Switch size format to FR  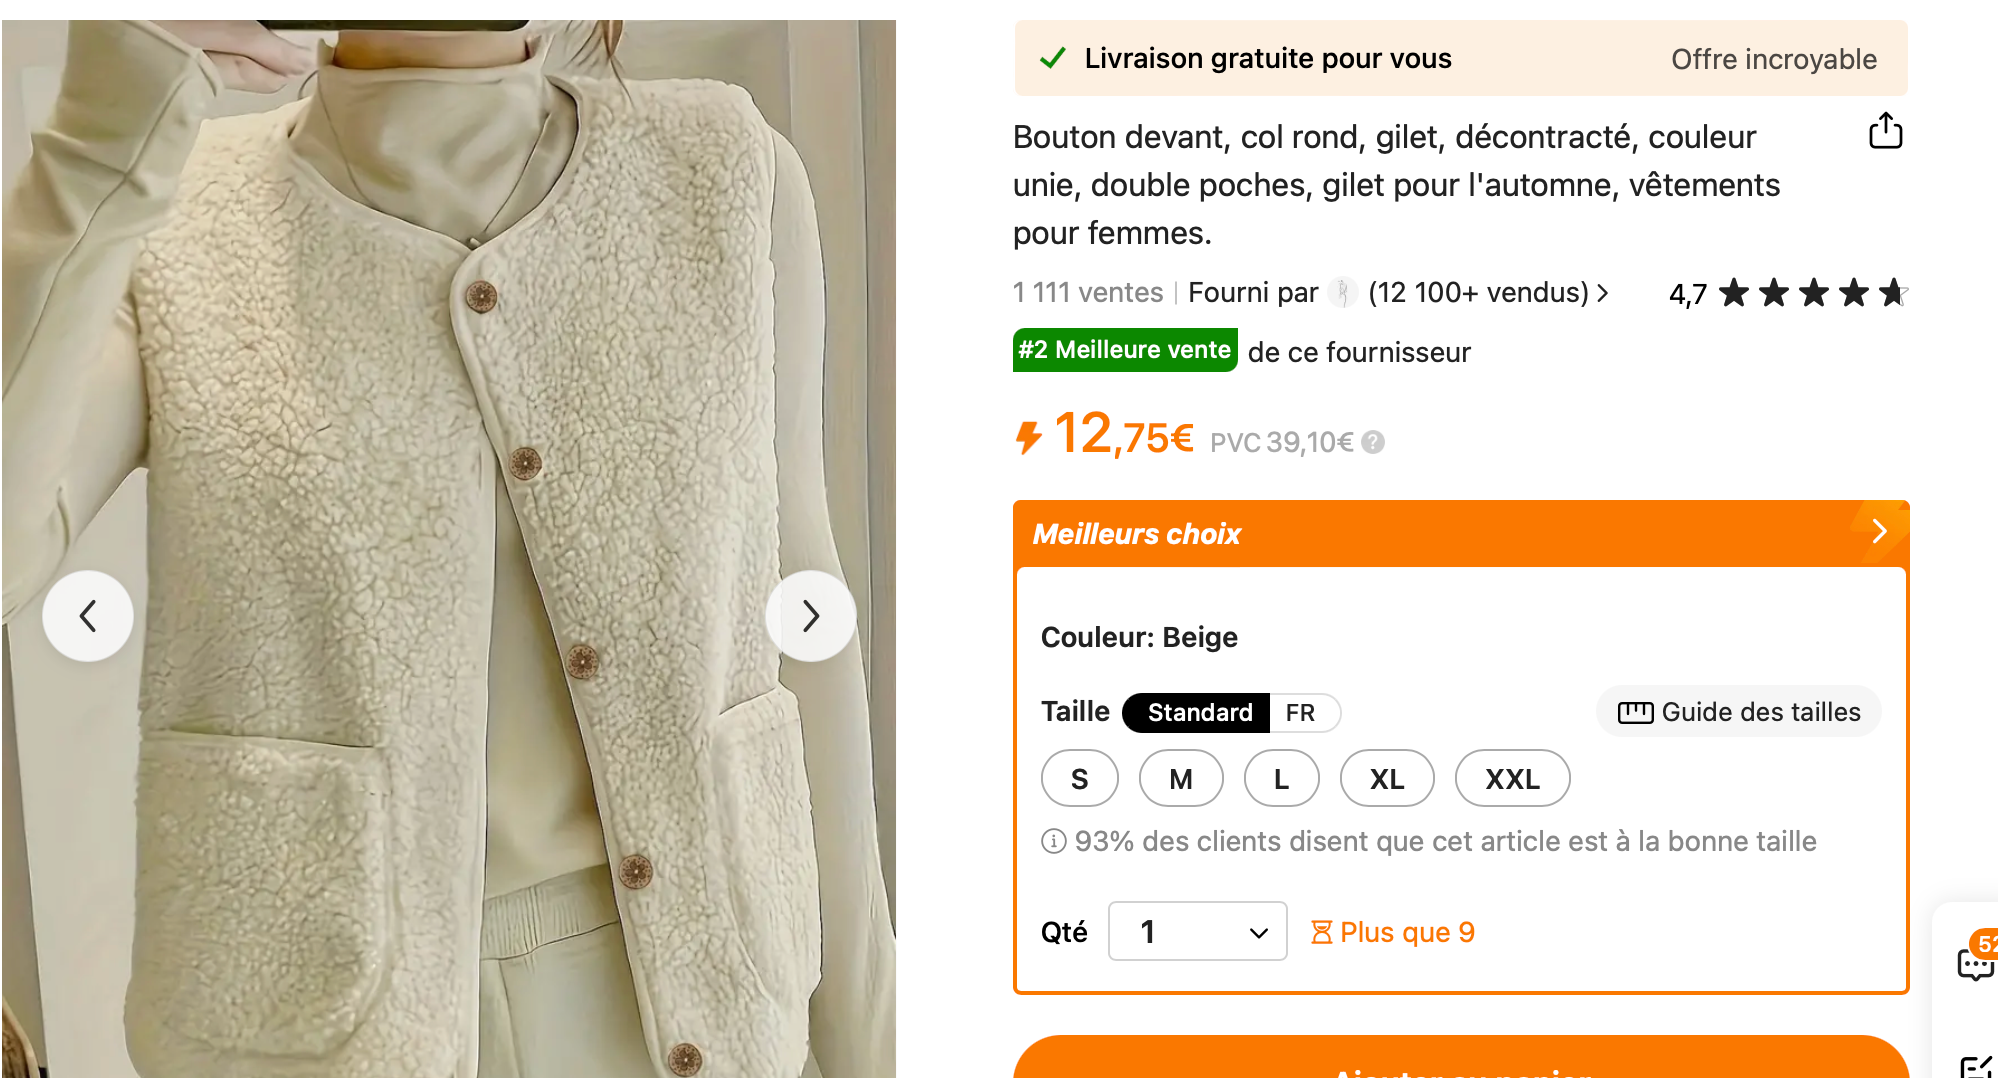[1300, 712]
